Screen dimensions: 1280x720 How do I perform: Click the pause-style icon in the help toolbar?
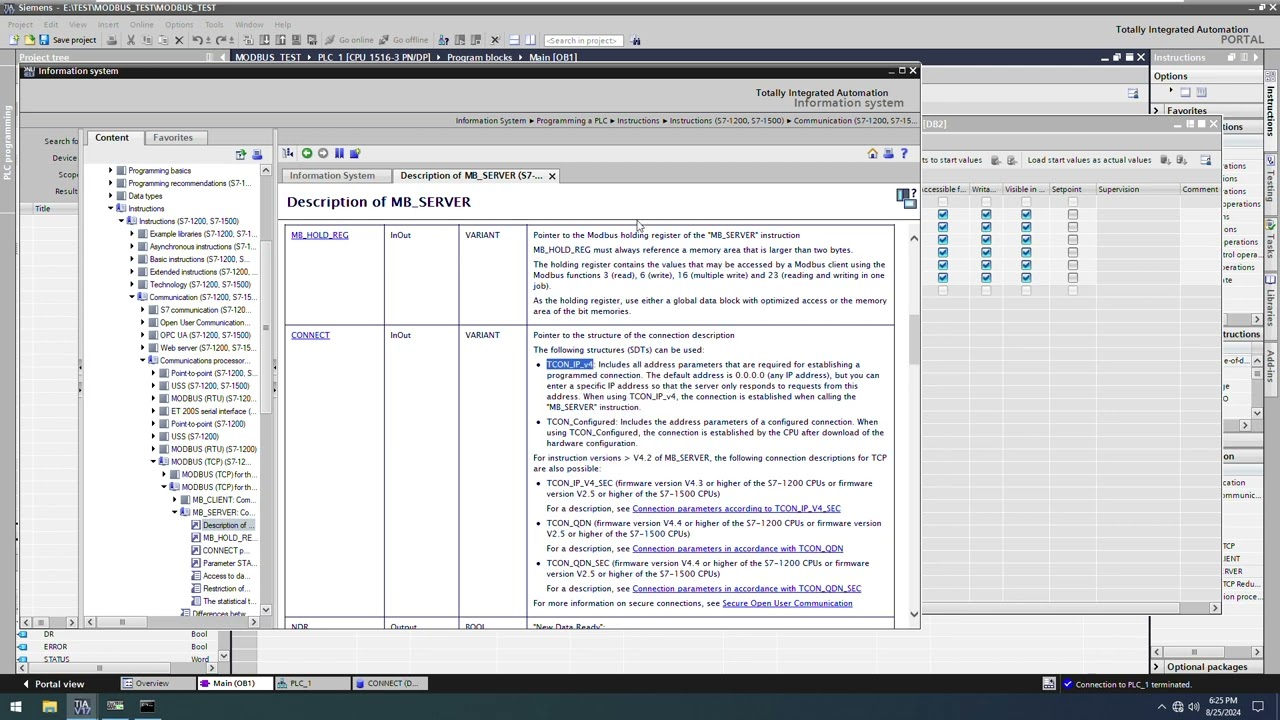click(339, 153)
